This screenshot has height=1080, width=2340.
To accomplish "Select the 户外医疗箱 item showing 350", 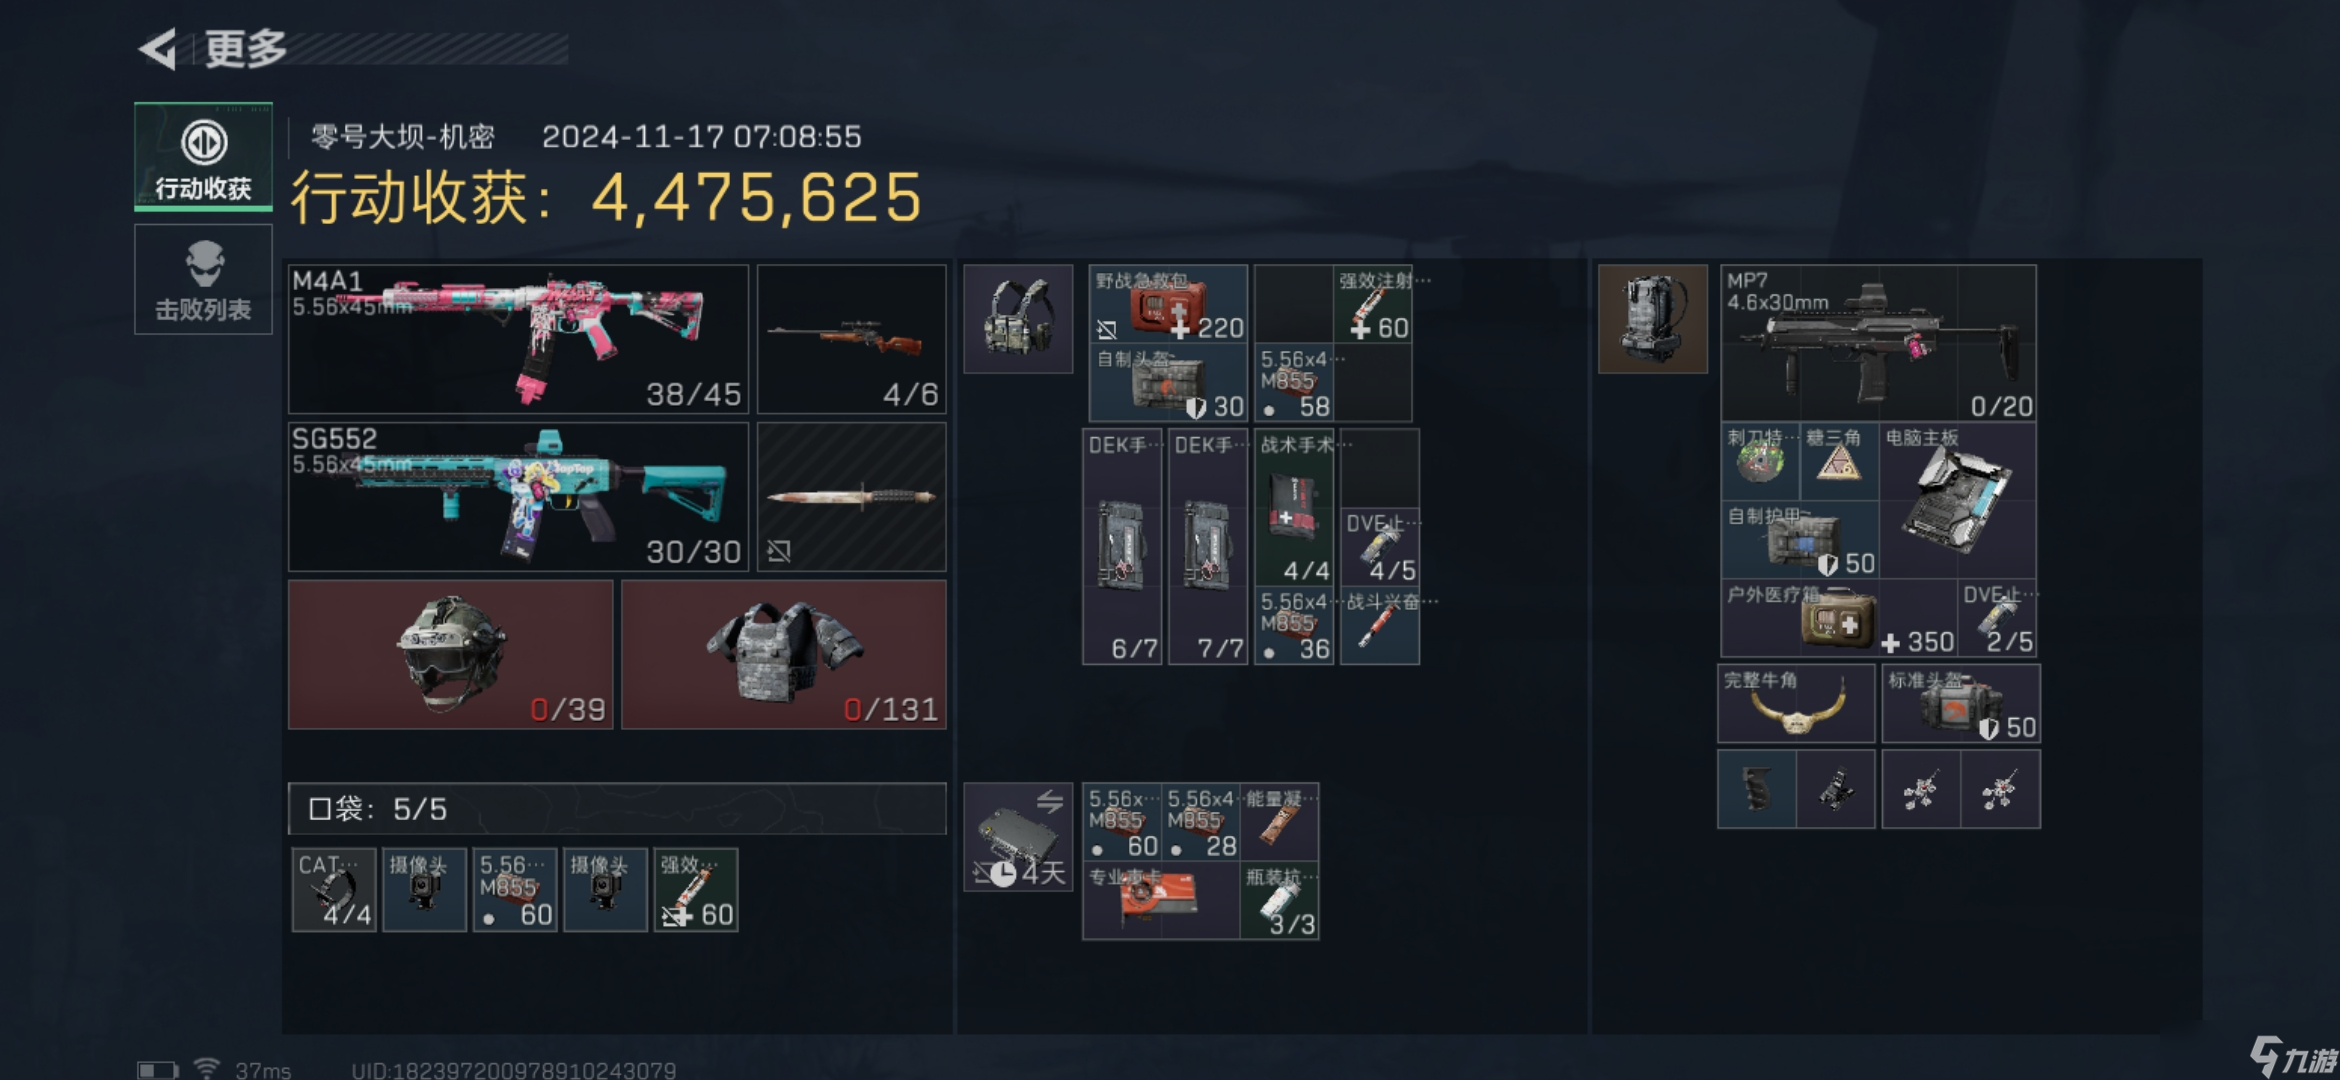I will pos(1839,618).
